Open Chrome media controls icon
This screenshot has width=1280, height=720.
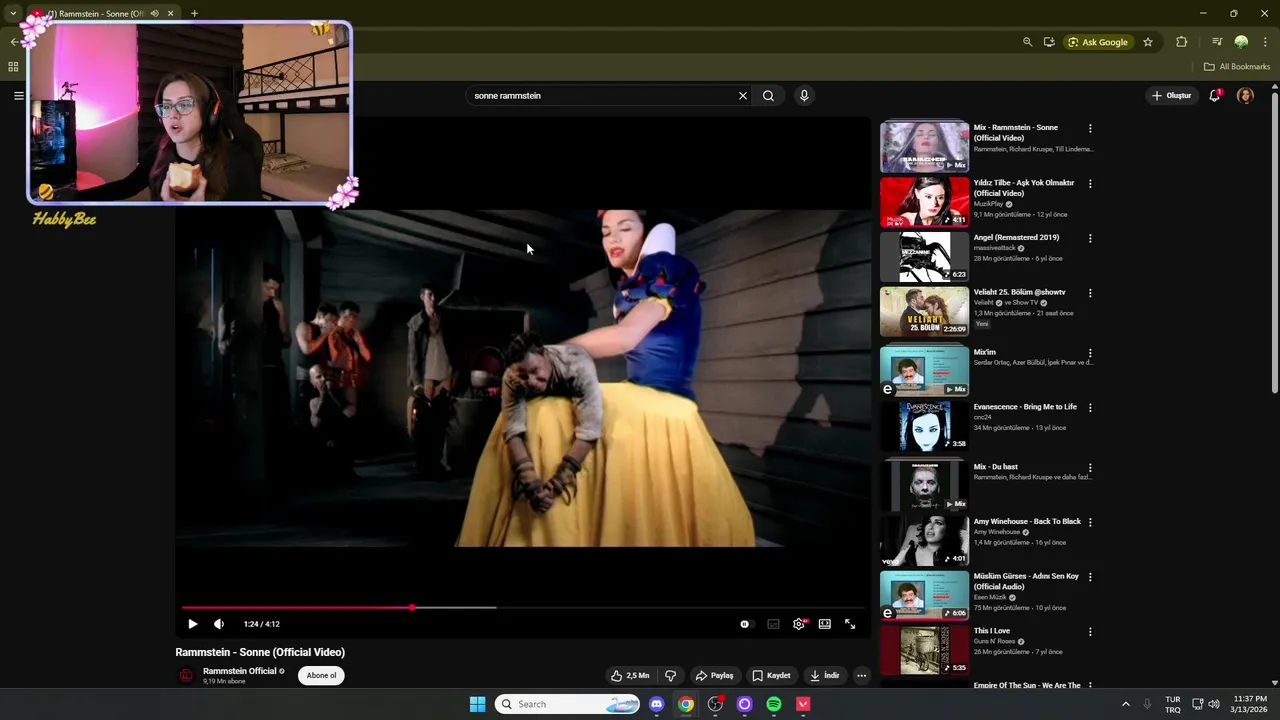(x=1217, y=42)
